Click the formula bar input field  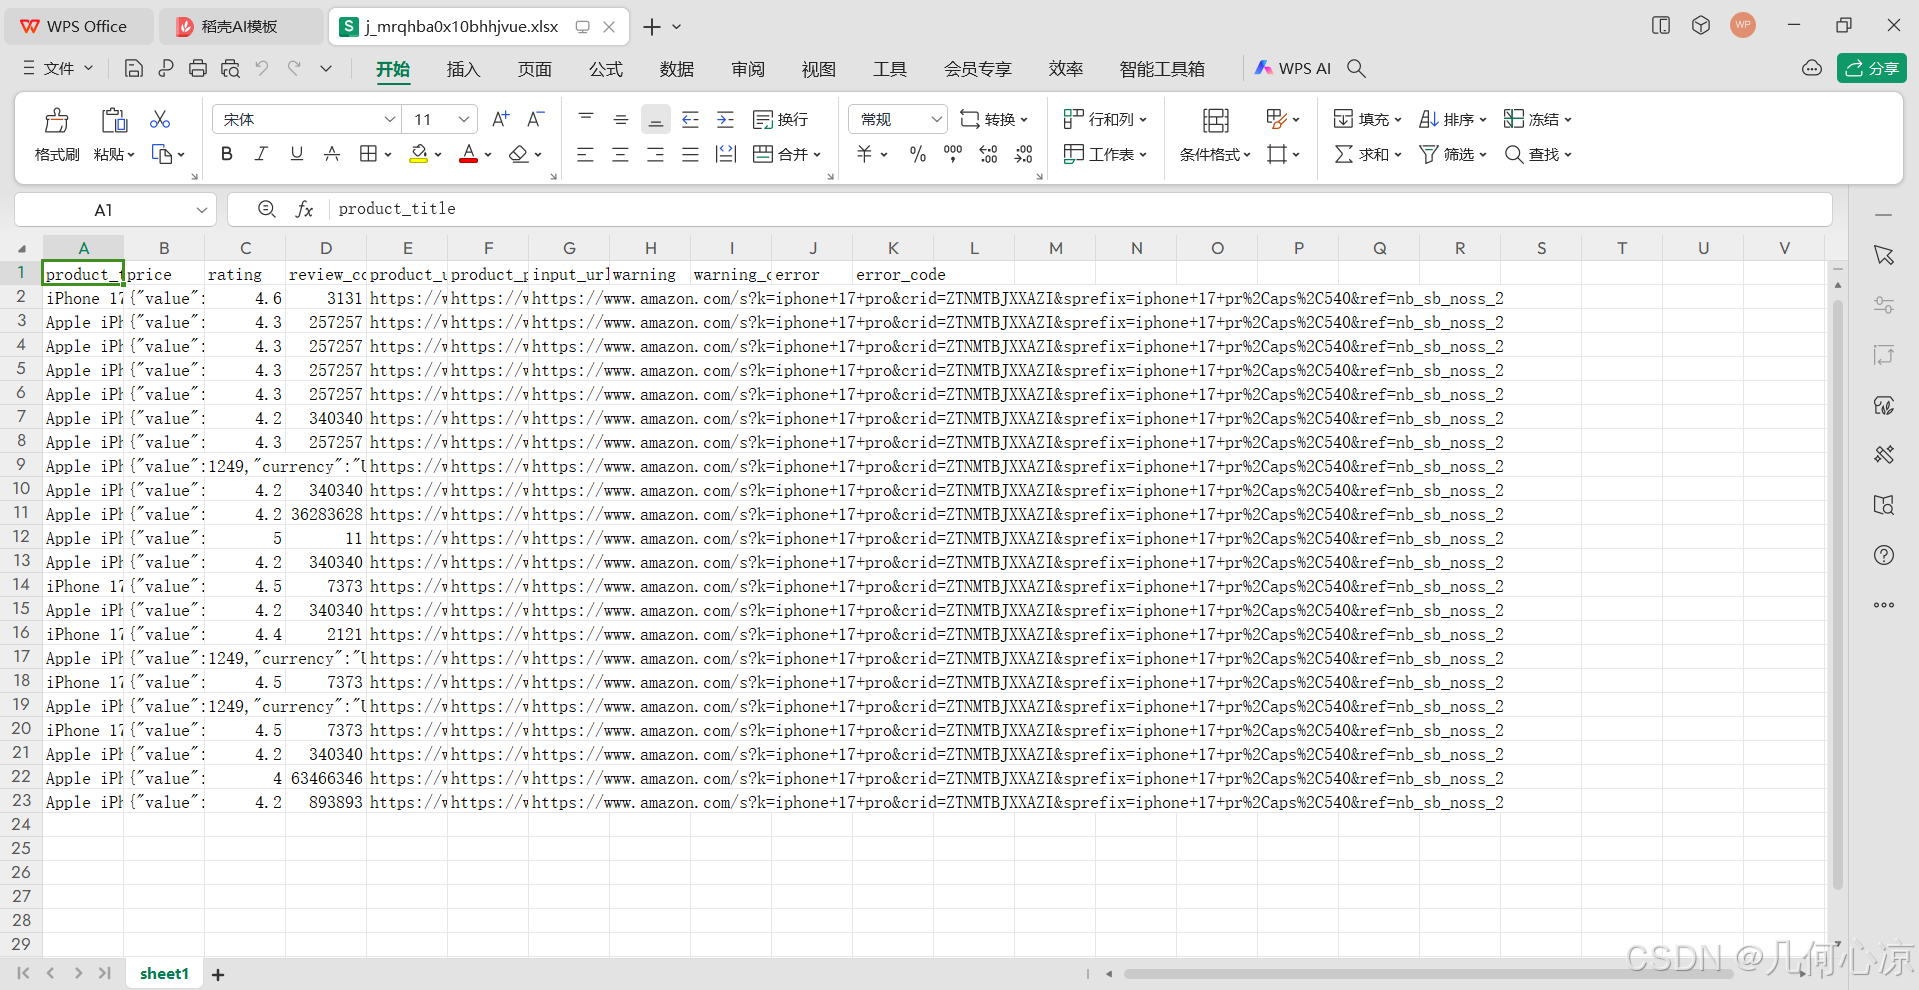pyautogui.click(x=1080, y=209)
